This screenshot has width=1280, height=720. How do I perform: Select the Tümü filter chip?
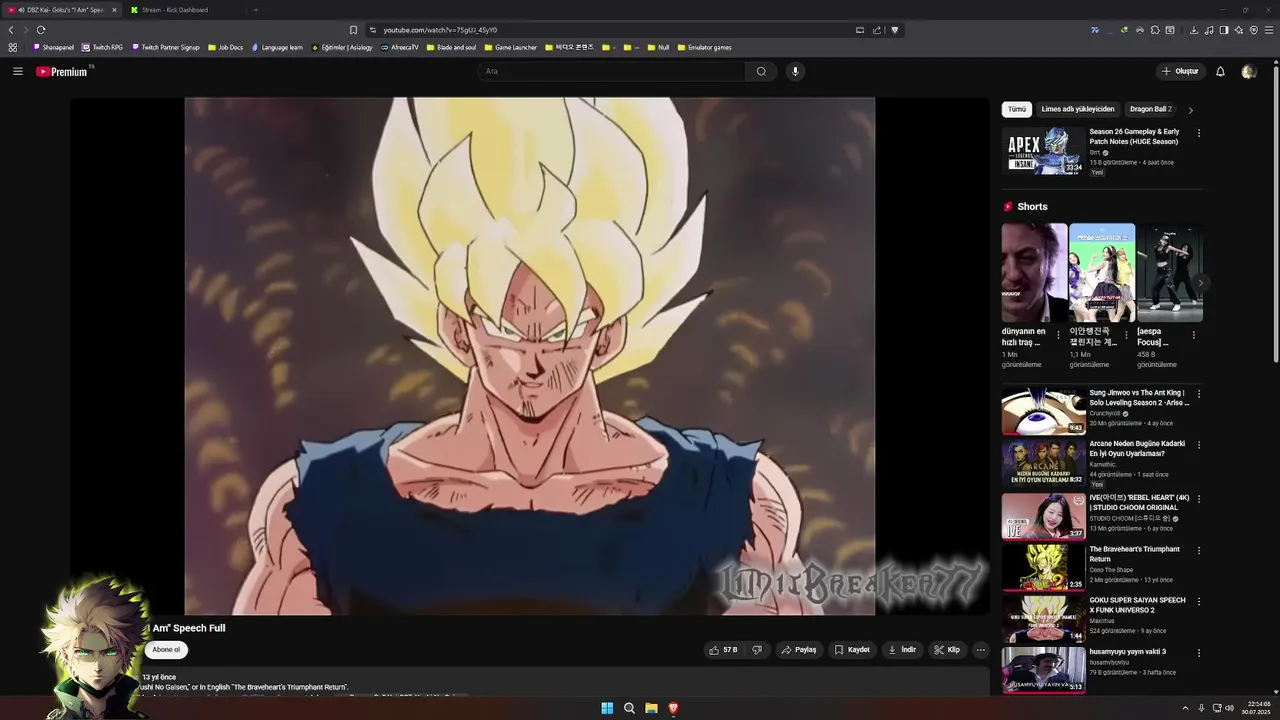coord(1017,109)
